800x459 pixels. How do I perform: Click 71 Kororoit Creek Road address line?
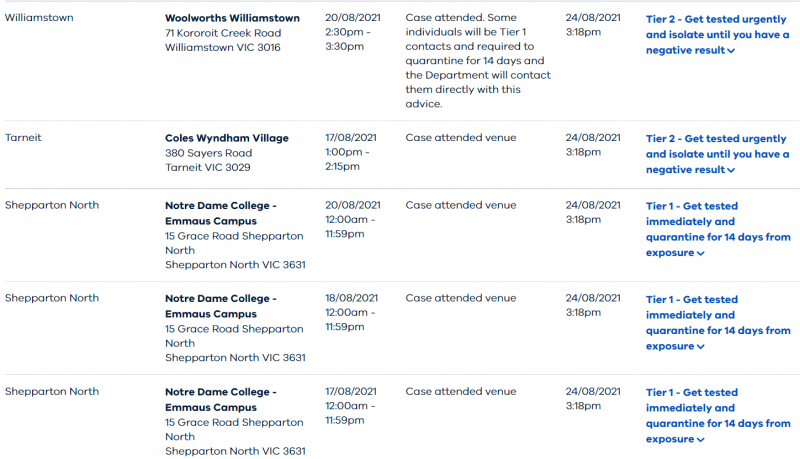[x=223, y=33]
